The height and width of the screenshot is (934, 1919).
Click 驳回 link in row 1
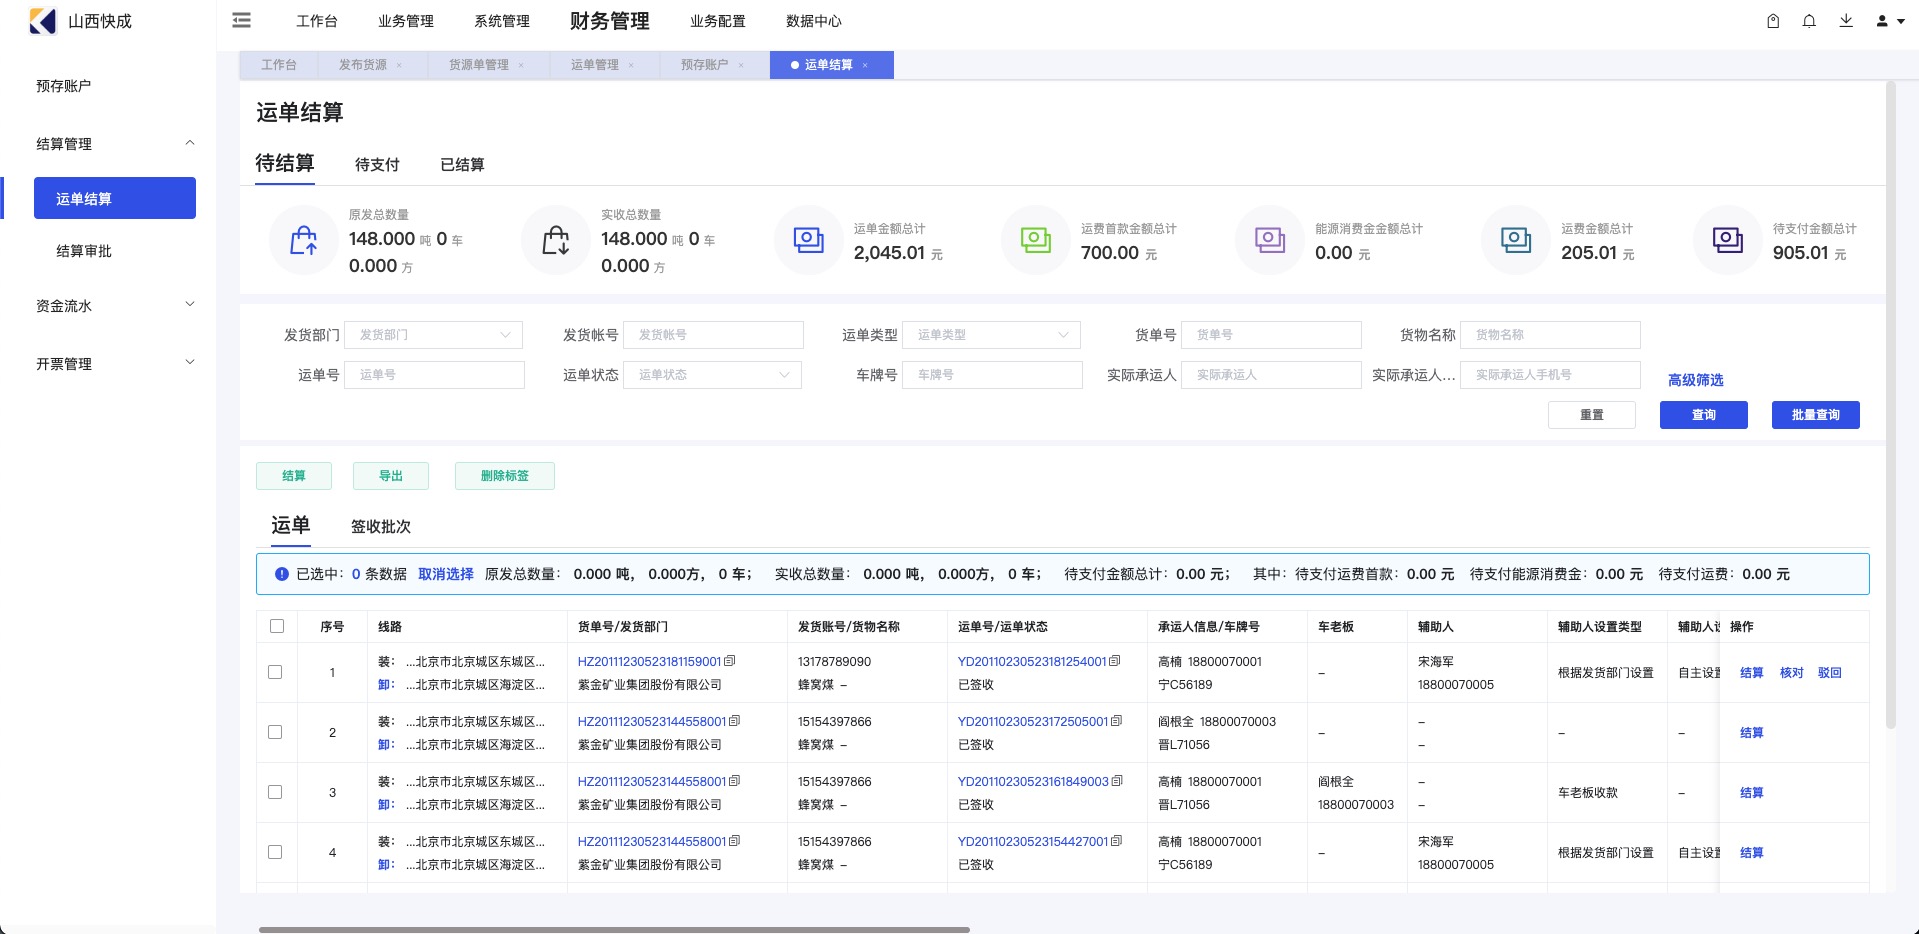point(1829,673)
